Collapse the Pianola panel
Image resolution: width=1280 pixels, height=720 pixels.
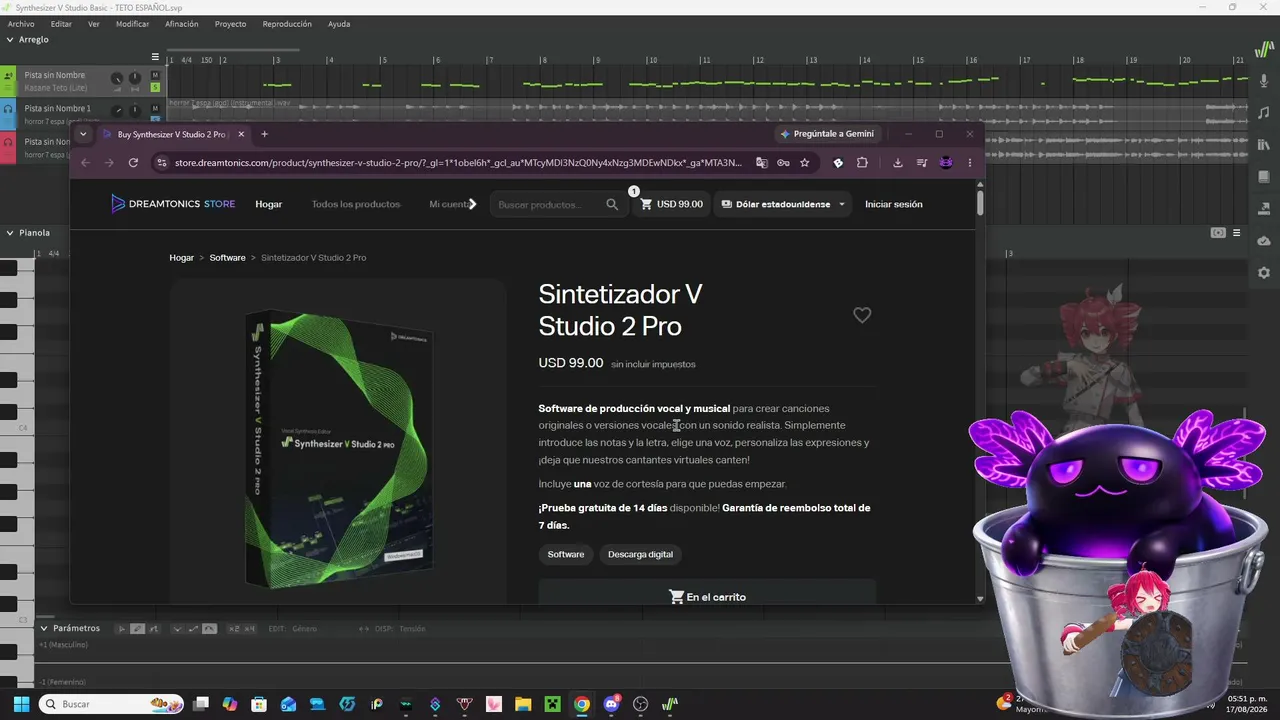[x=10, y=233]
